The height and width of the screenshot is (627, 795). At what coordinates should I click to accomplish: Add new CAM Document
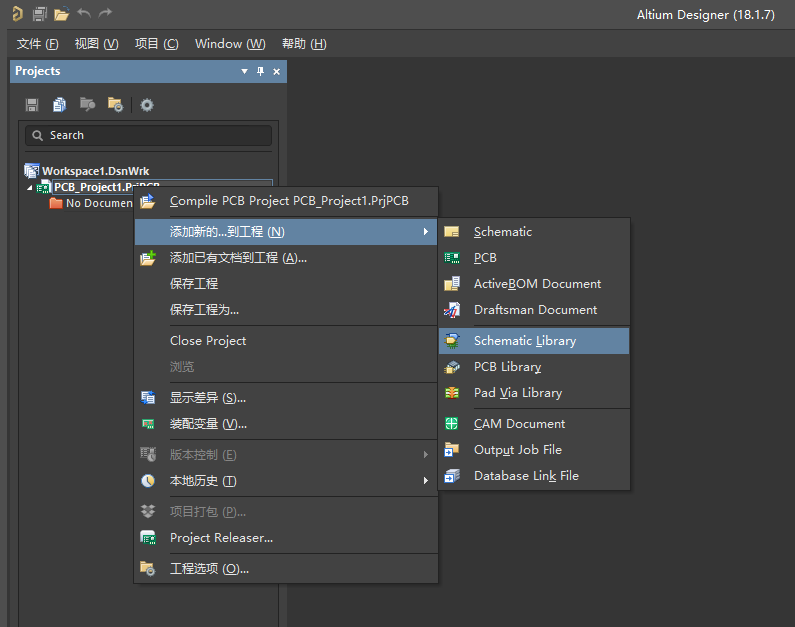pyautogui.click(x=534, y=424)
